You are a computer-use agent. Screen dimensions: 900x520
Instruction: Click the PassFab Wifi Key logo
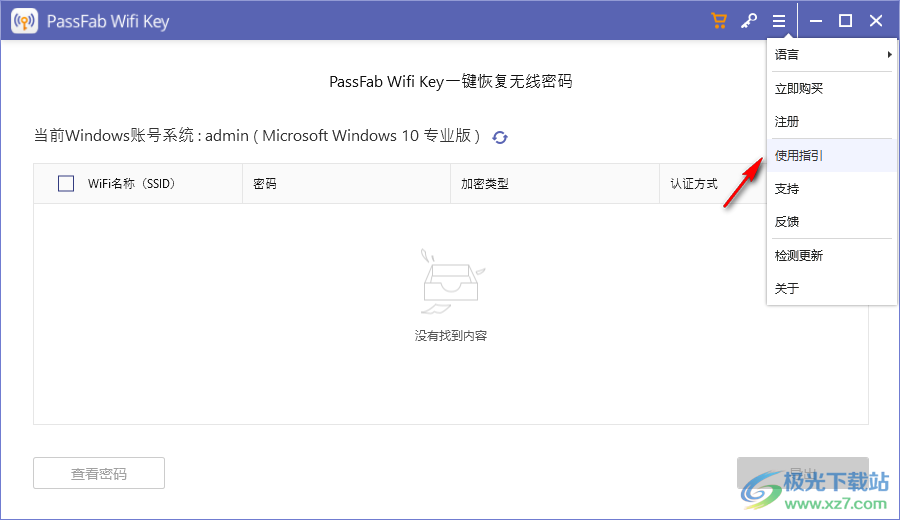click(x=24, y=21)
